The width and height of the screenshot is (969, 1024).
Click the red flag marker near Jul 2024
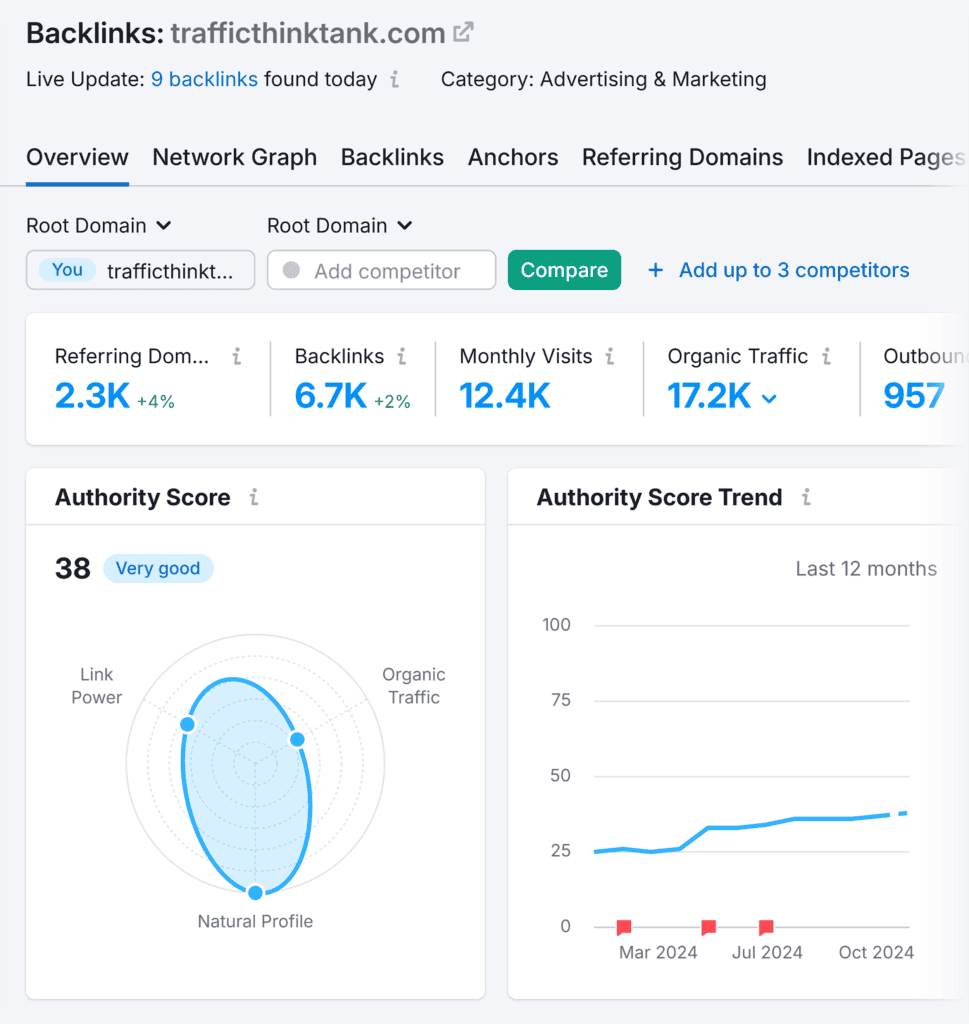(x=766, y=927)
